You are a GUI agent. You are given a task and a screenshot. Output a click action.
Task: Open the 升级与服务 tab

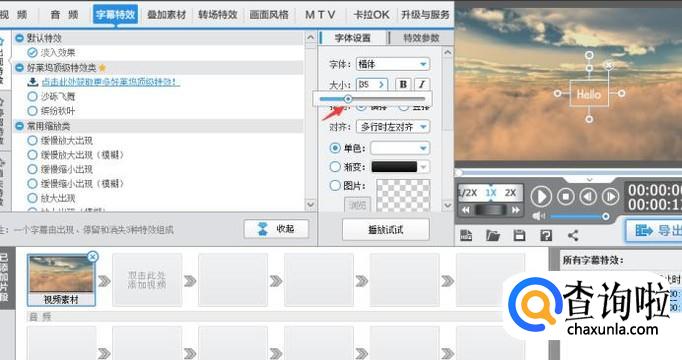(x=425, y=14)
